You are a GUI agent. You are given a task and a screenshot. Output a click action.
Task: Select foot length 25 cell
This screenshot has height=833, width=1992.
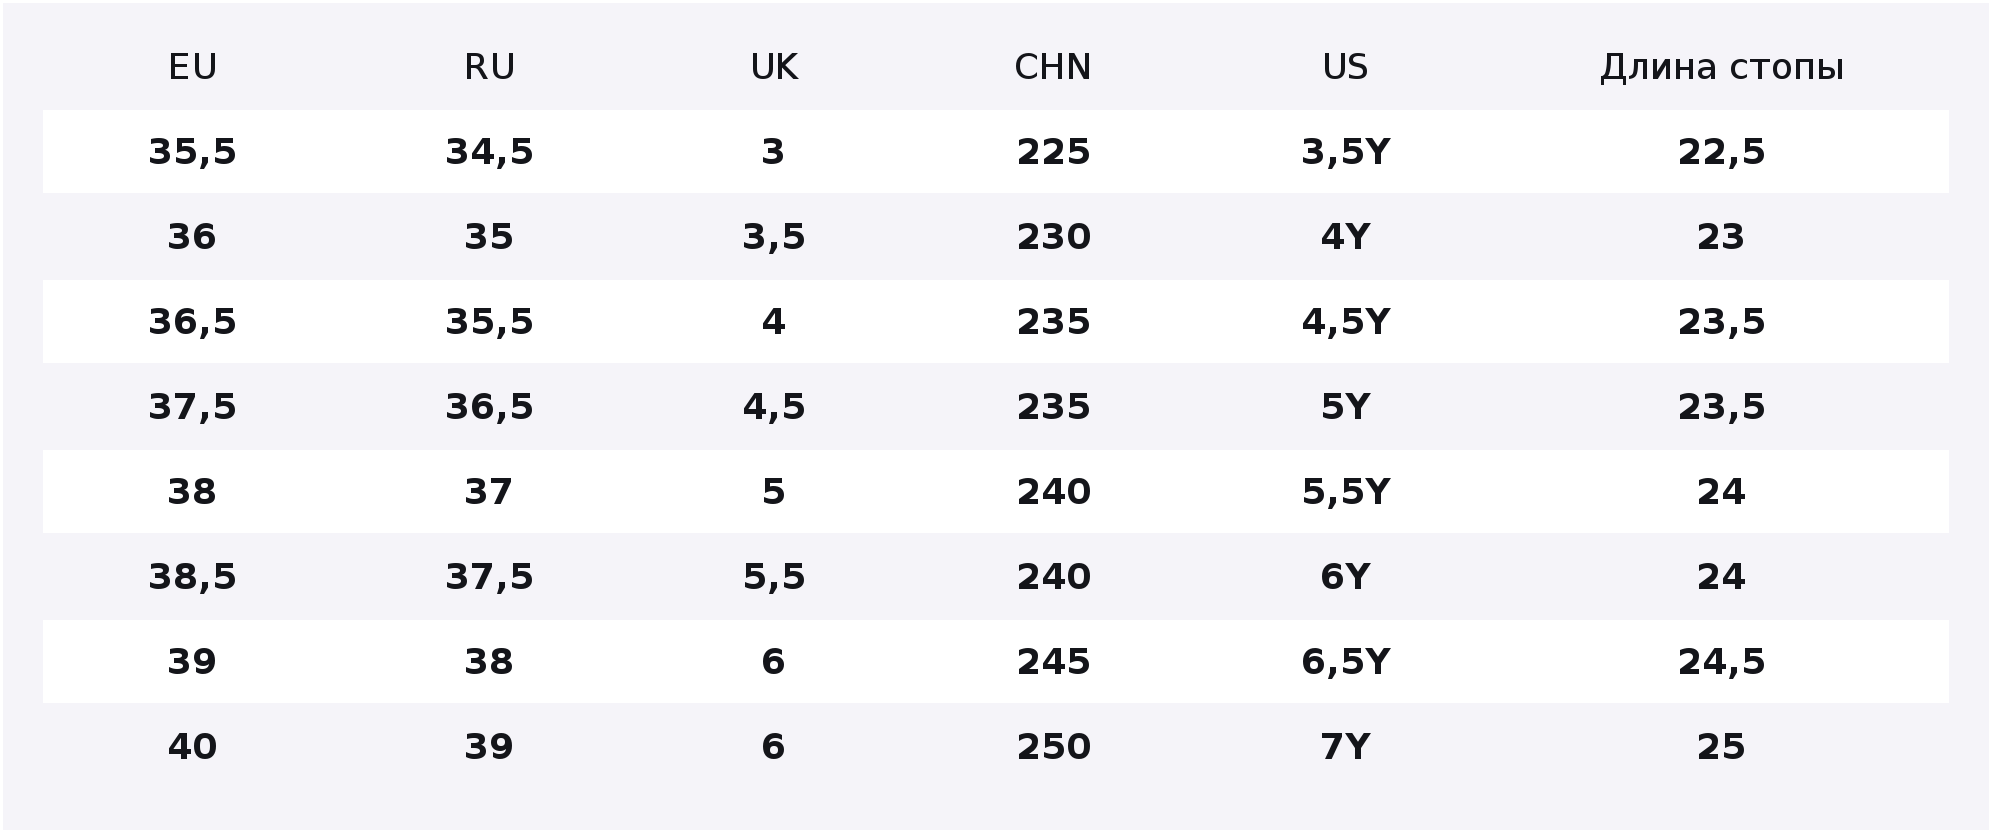click(x=1721, y=747)
